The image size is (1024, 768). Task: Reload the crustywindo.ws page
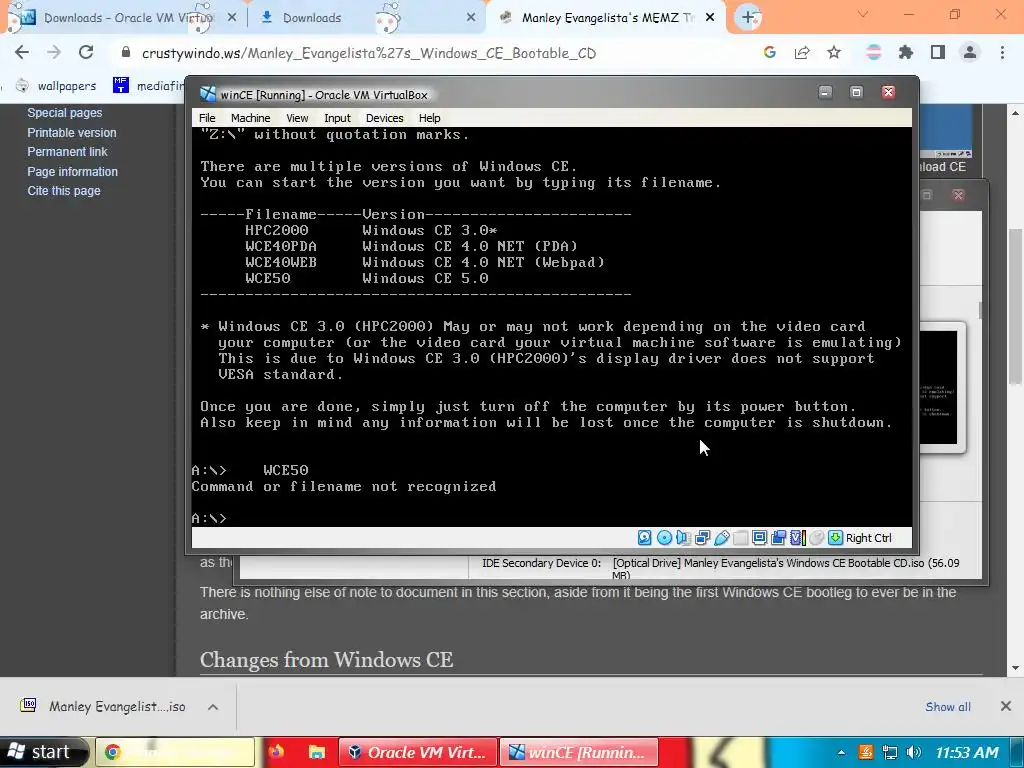point(86,52)
